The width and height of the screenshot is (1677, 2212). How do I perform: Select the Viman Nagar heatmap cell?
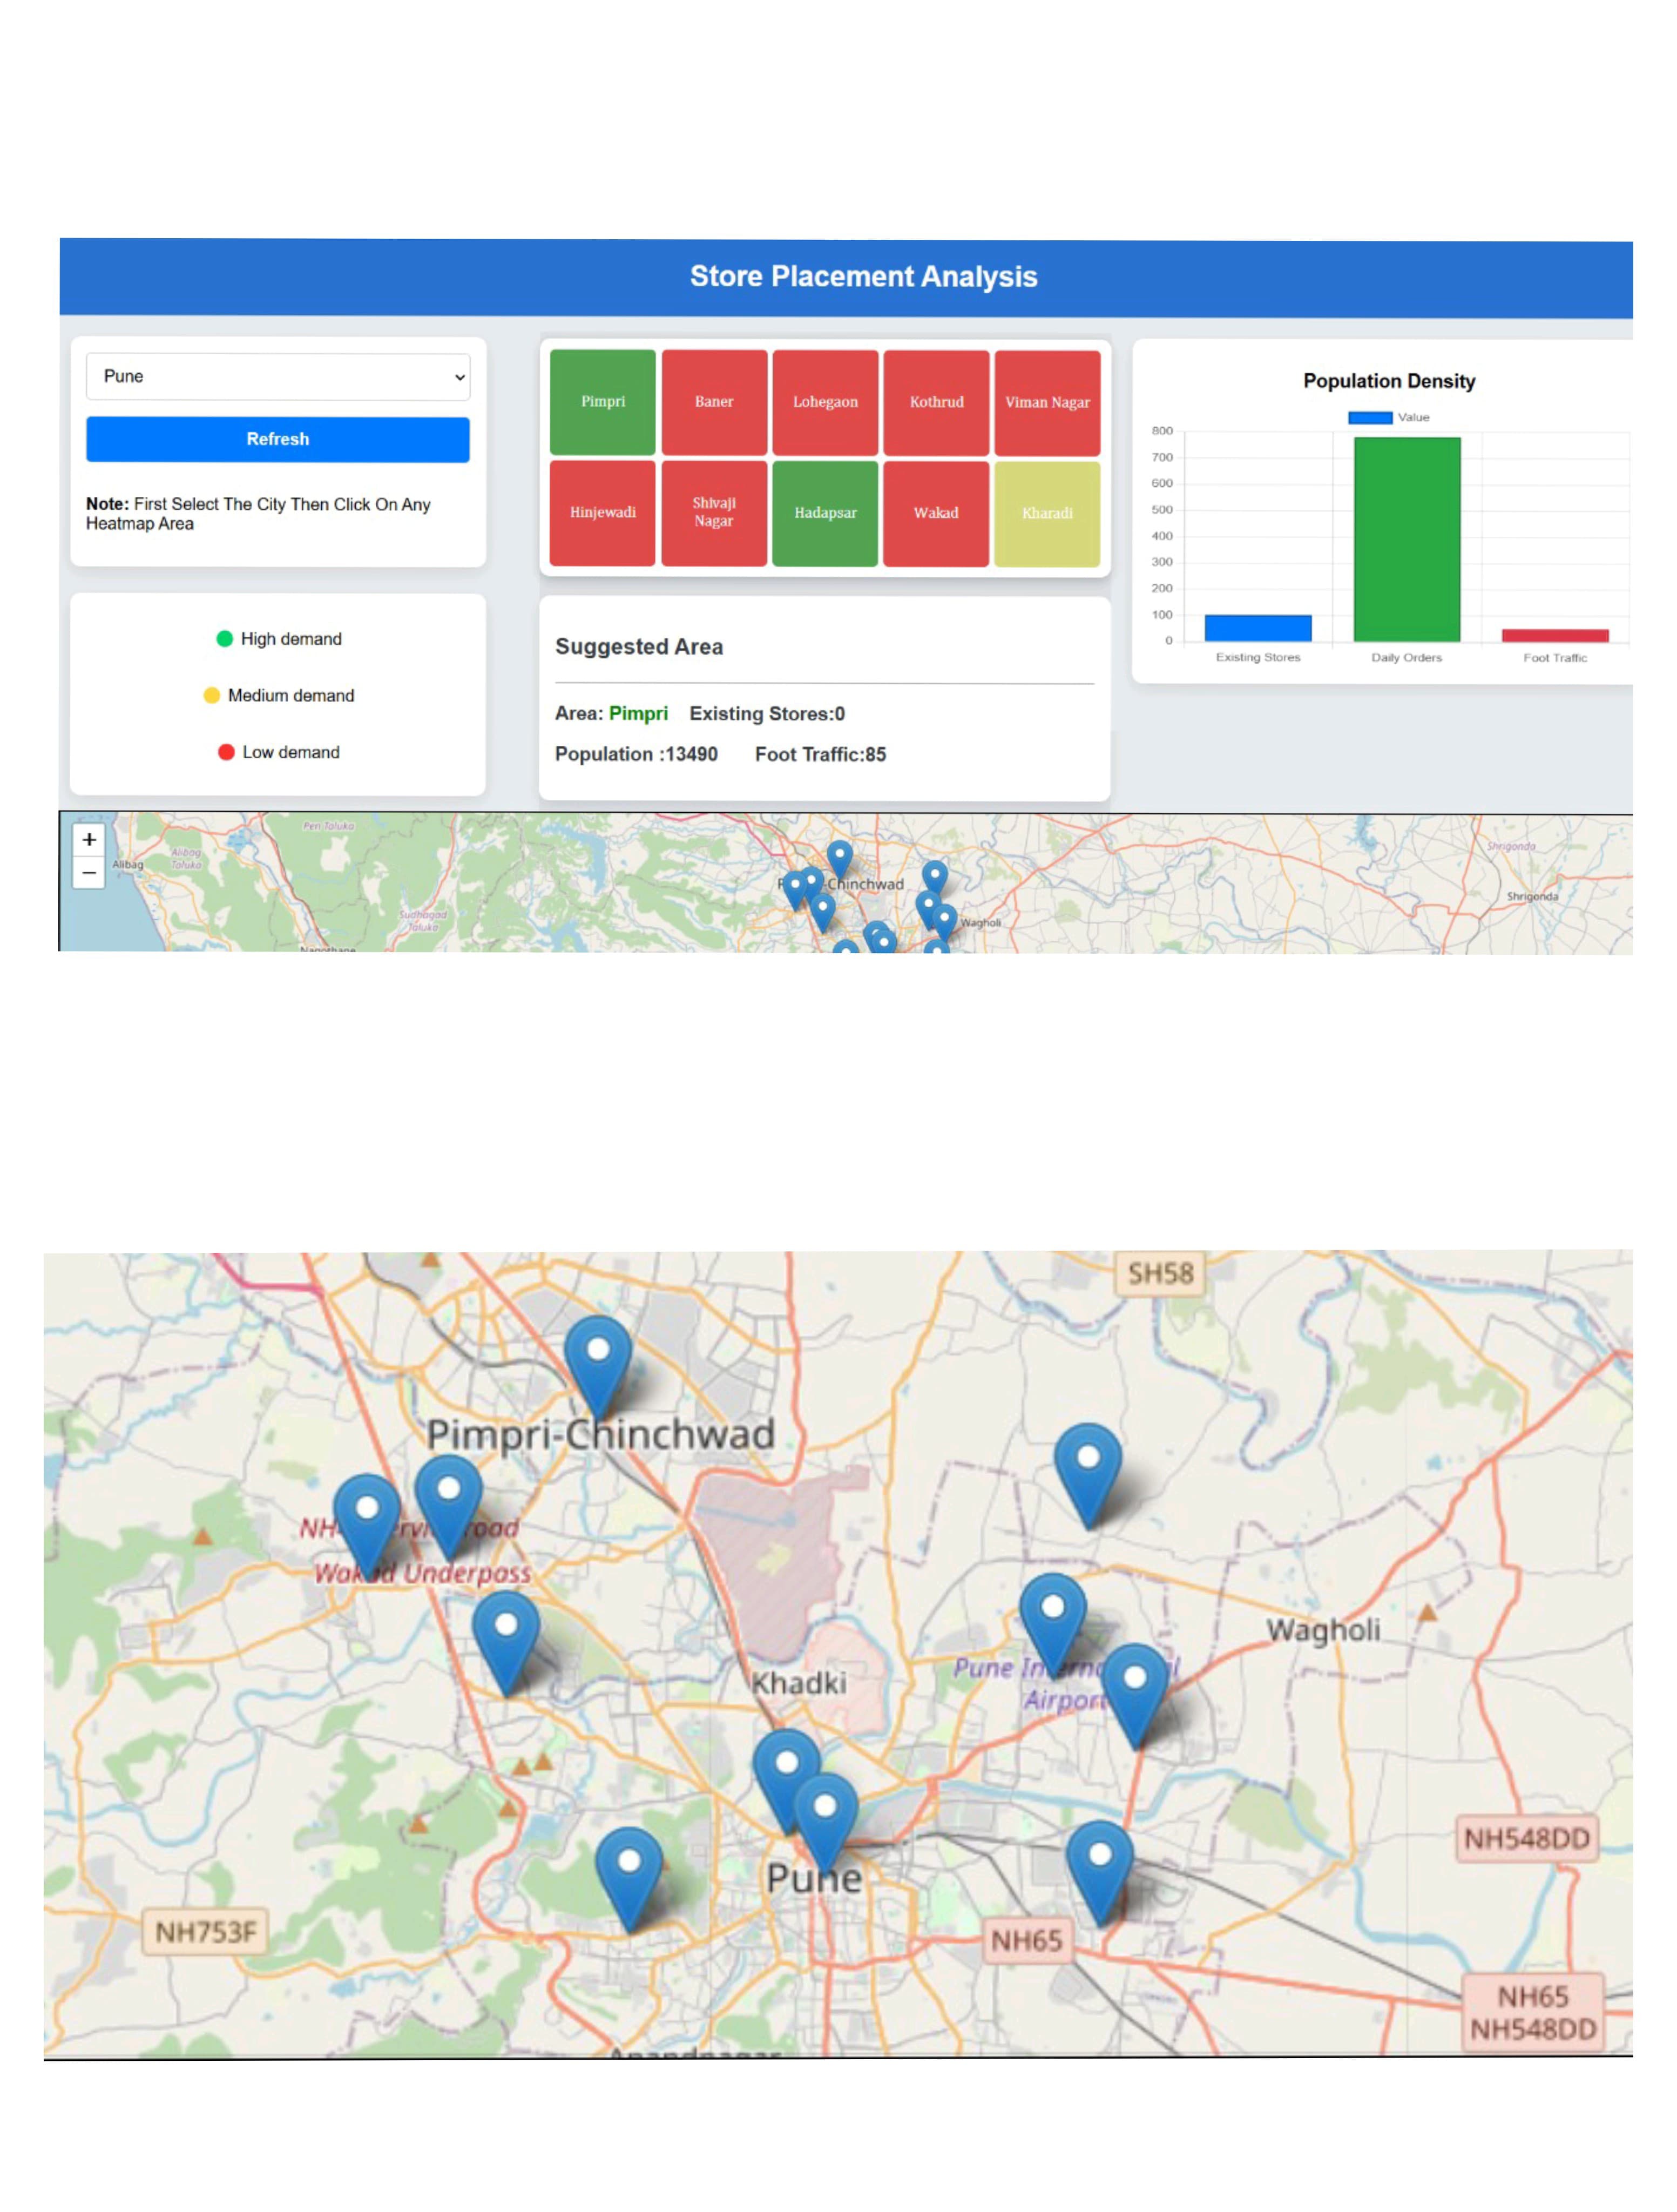point(1048,402)
